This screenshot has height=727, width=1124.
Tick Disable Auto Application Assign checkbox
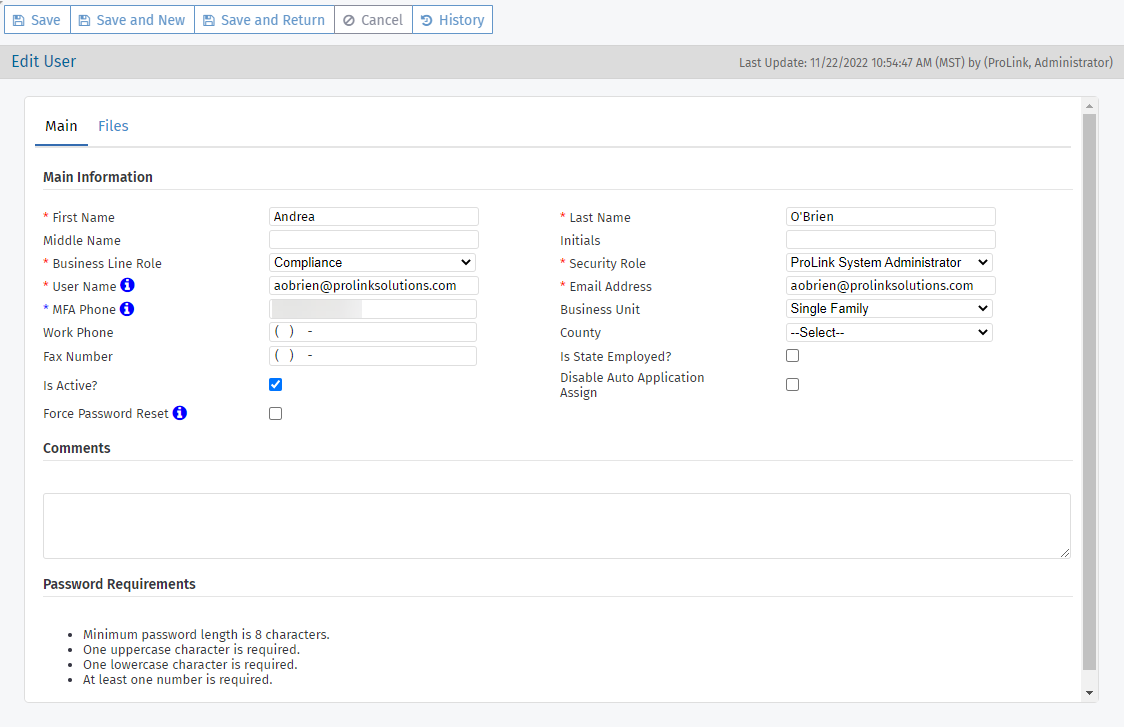point(793,385)
